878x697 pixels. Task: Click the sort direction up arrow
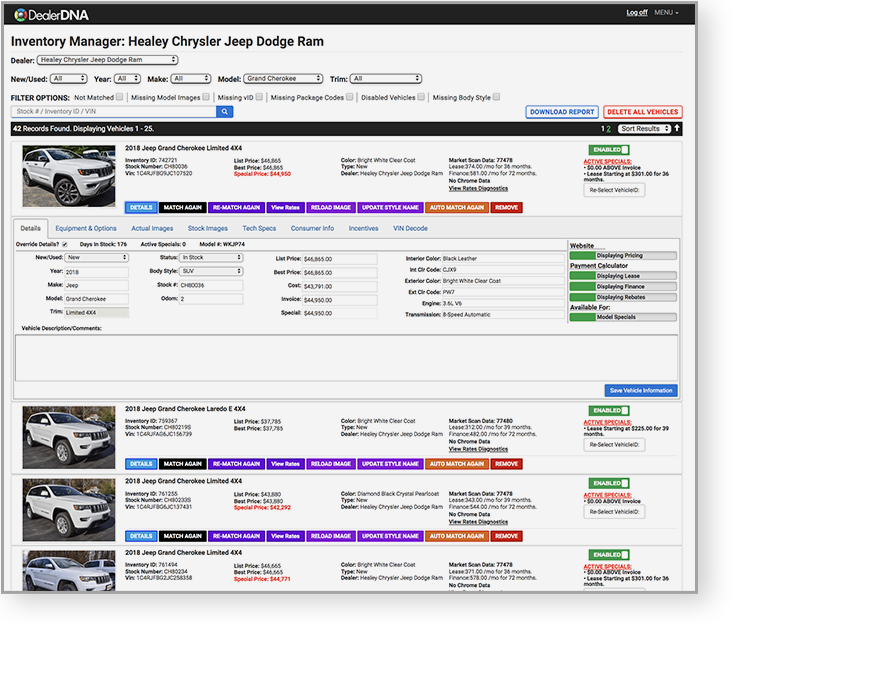677,129
